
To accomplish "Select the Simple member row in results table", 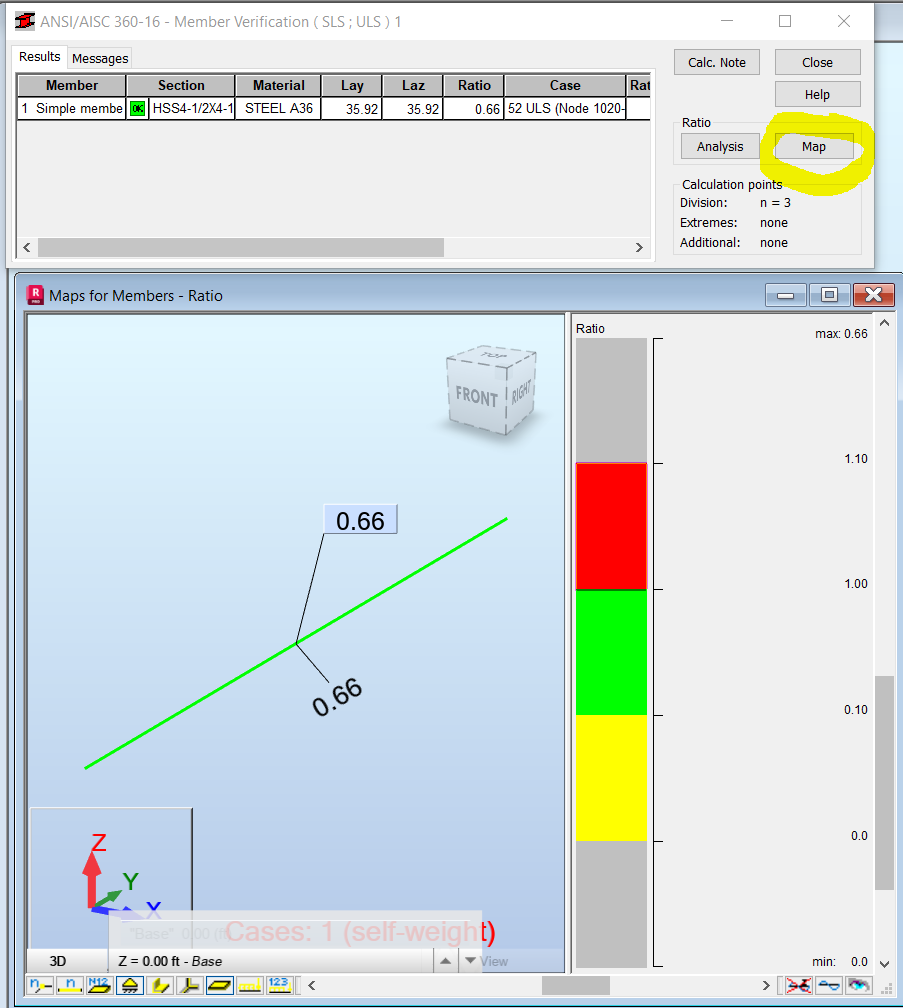I will (70, 108).
